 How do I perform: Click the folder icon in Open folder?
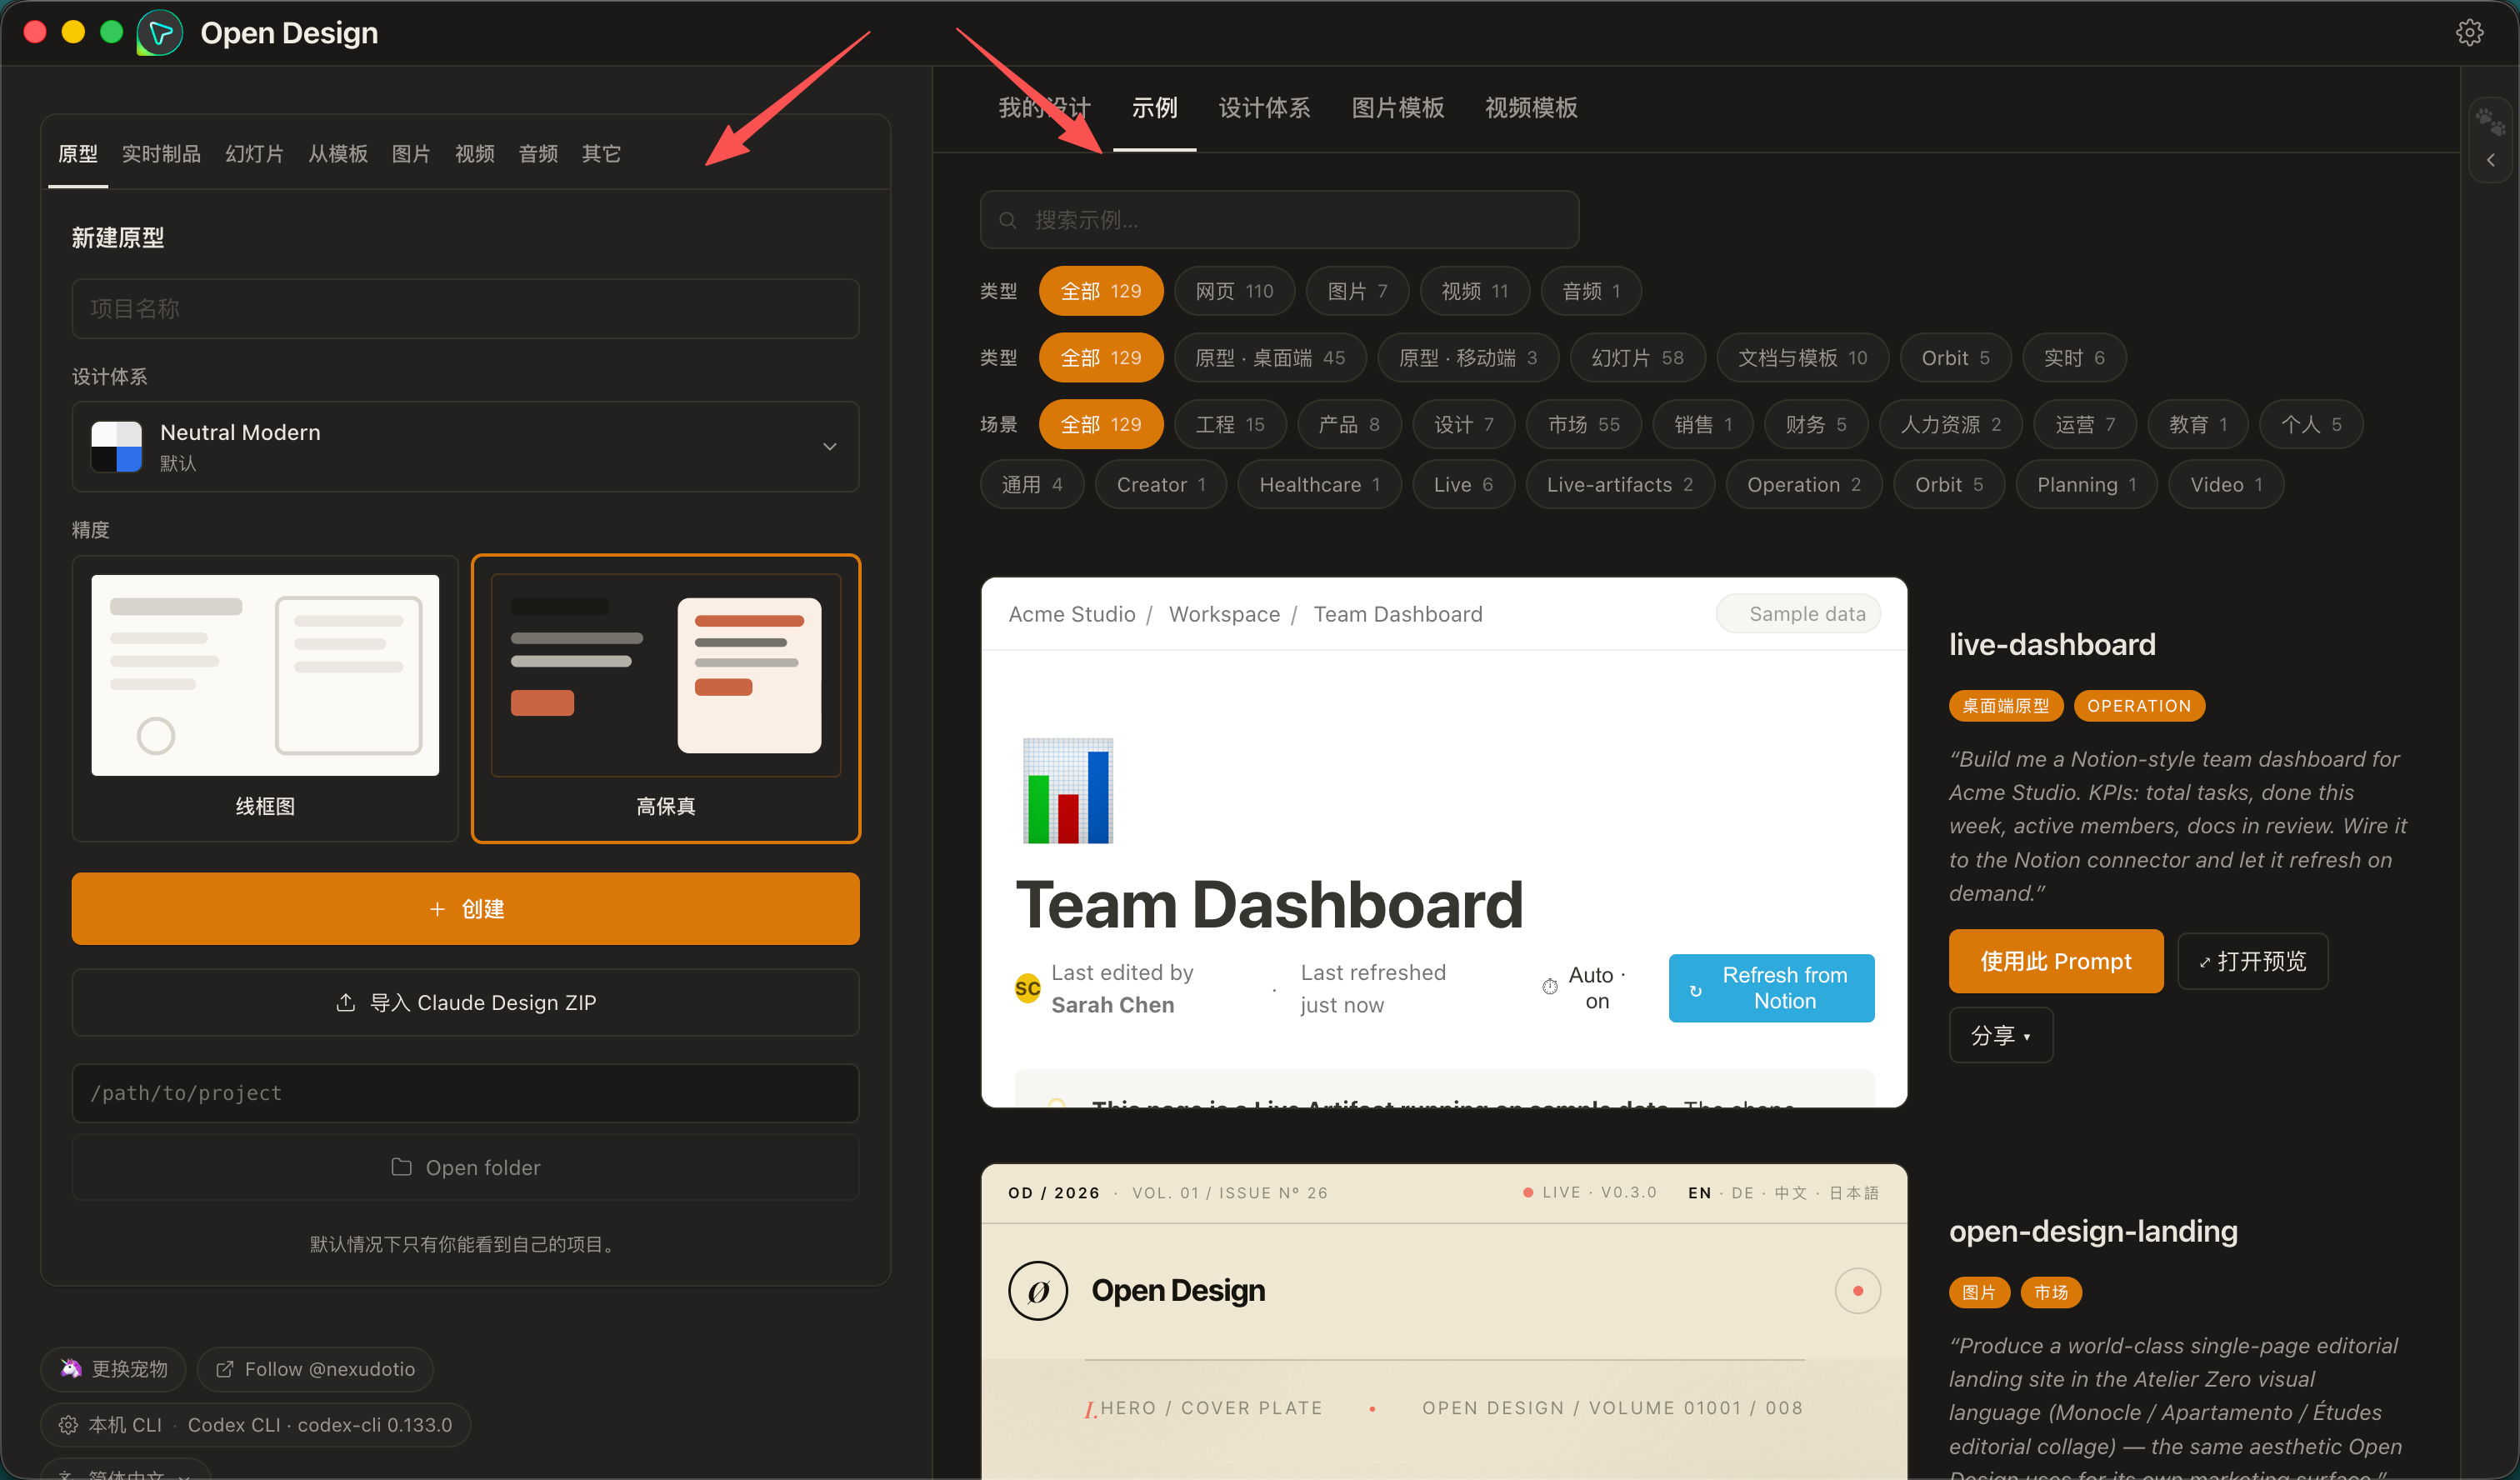401,1167
